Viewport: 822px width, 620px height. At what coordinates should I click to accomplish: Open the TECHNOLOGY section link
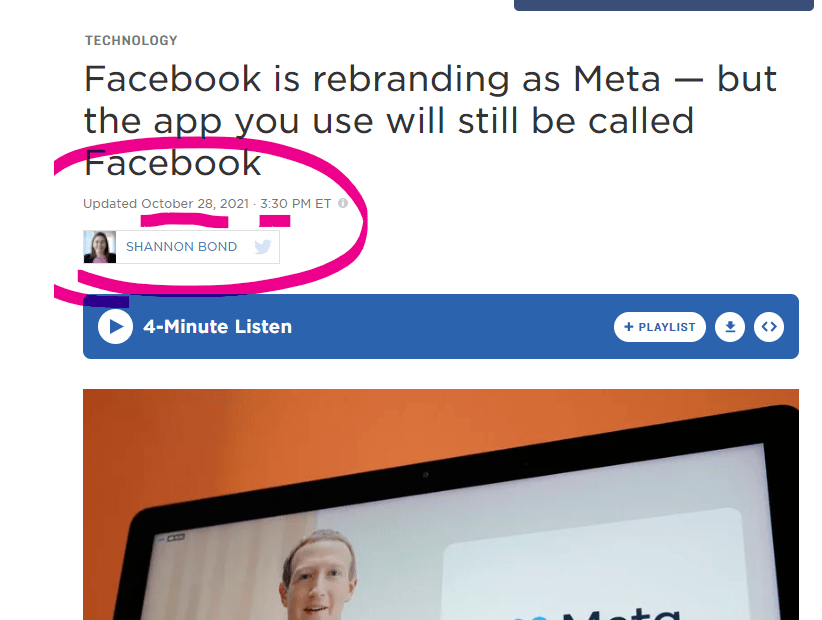pyautogui.click(x=131, y=40)
